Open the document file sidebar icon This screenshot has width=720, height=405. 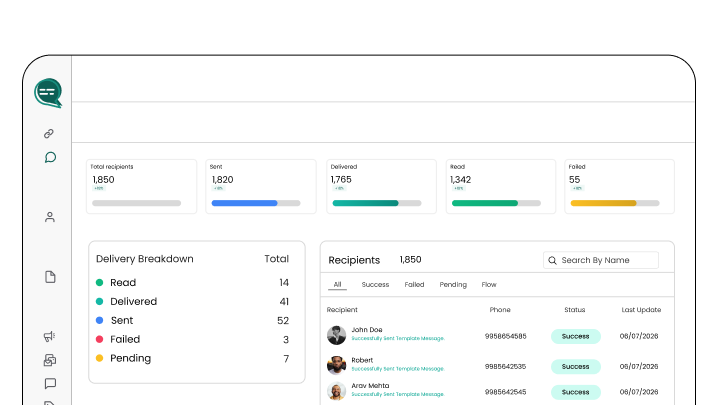tap(50, 277)
